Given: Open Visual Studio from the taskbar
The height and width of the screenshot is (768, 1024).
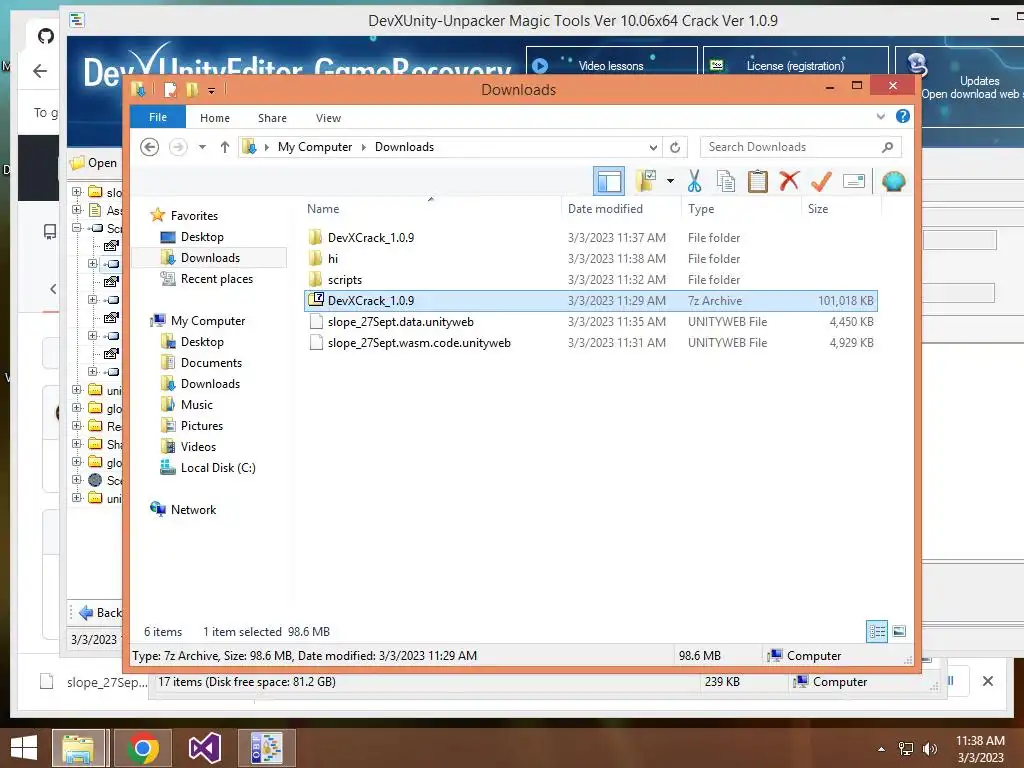Looking at the screenshot, I should 204,748.
